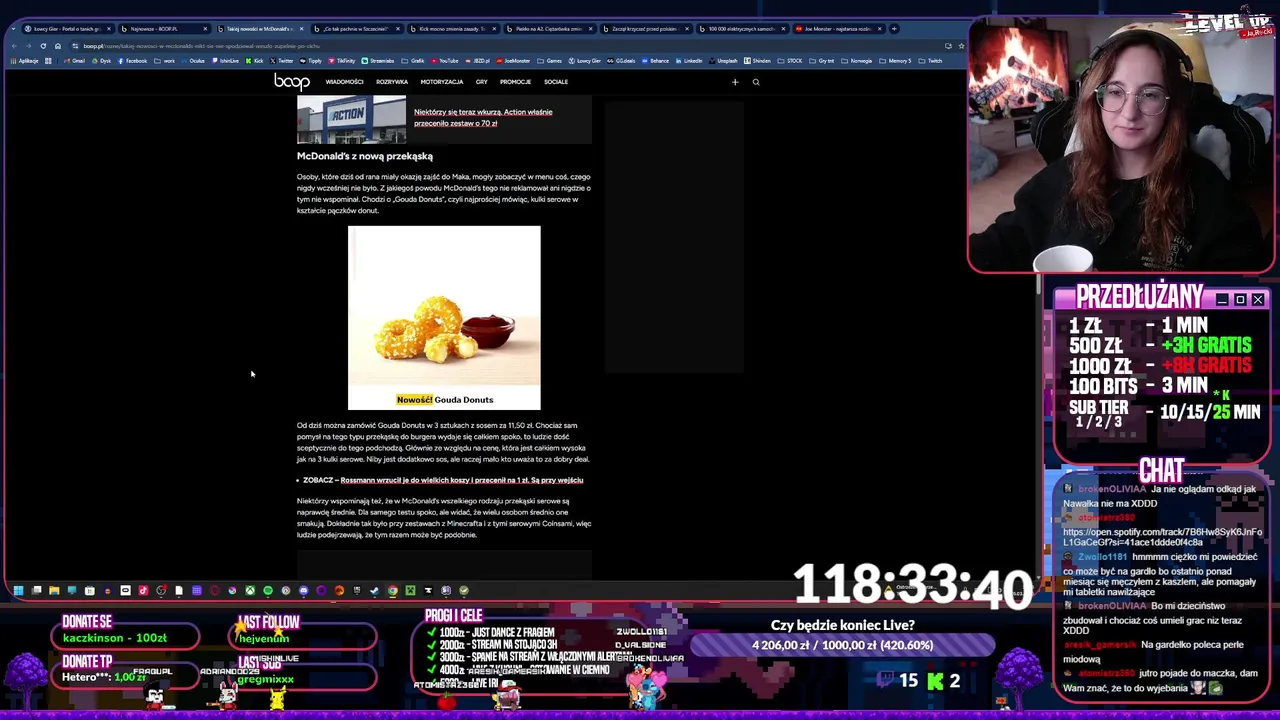The width and height of the screenshot is (1280, 720).
Task: Open the Games bookmarks folder
Action: pos(550,61)
